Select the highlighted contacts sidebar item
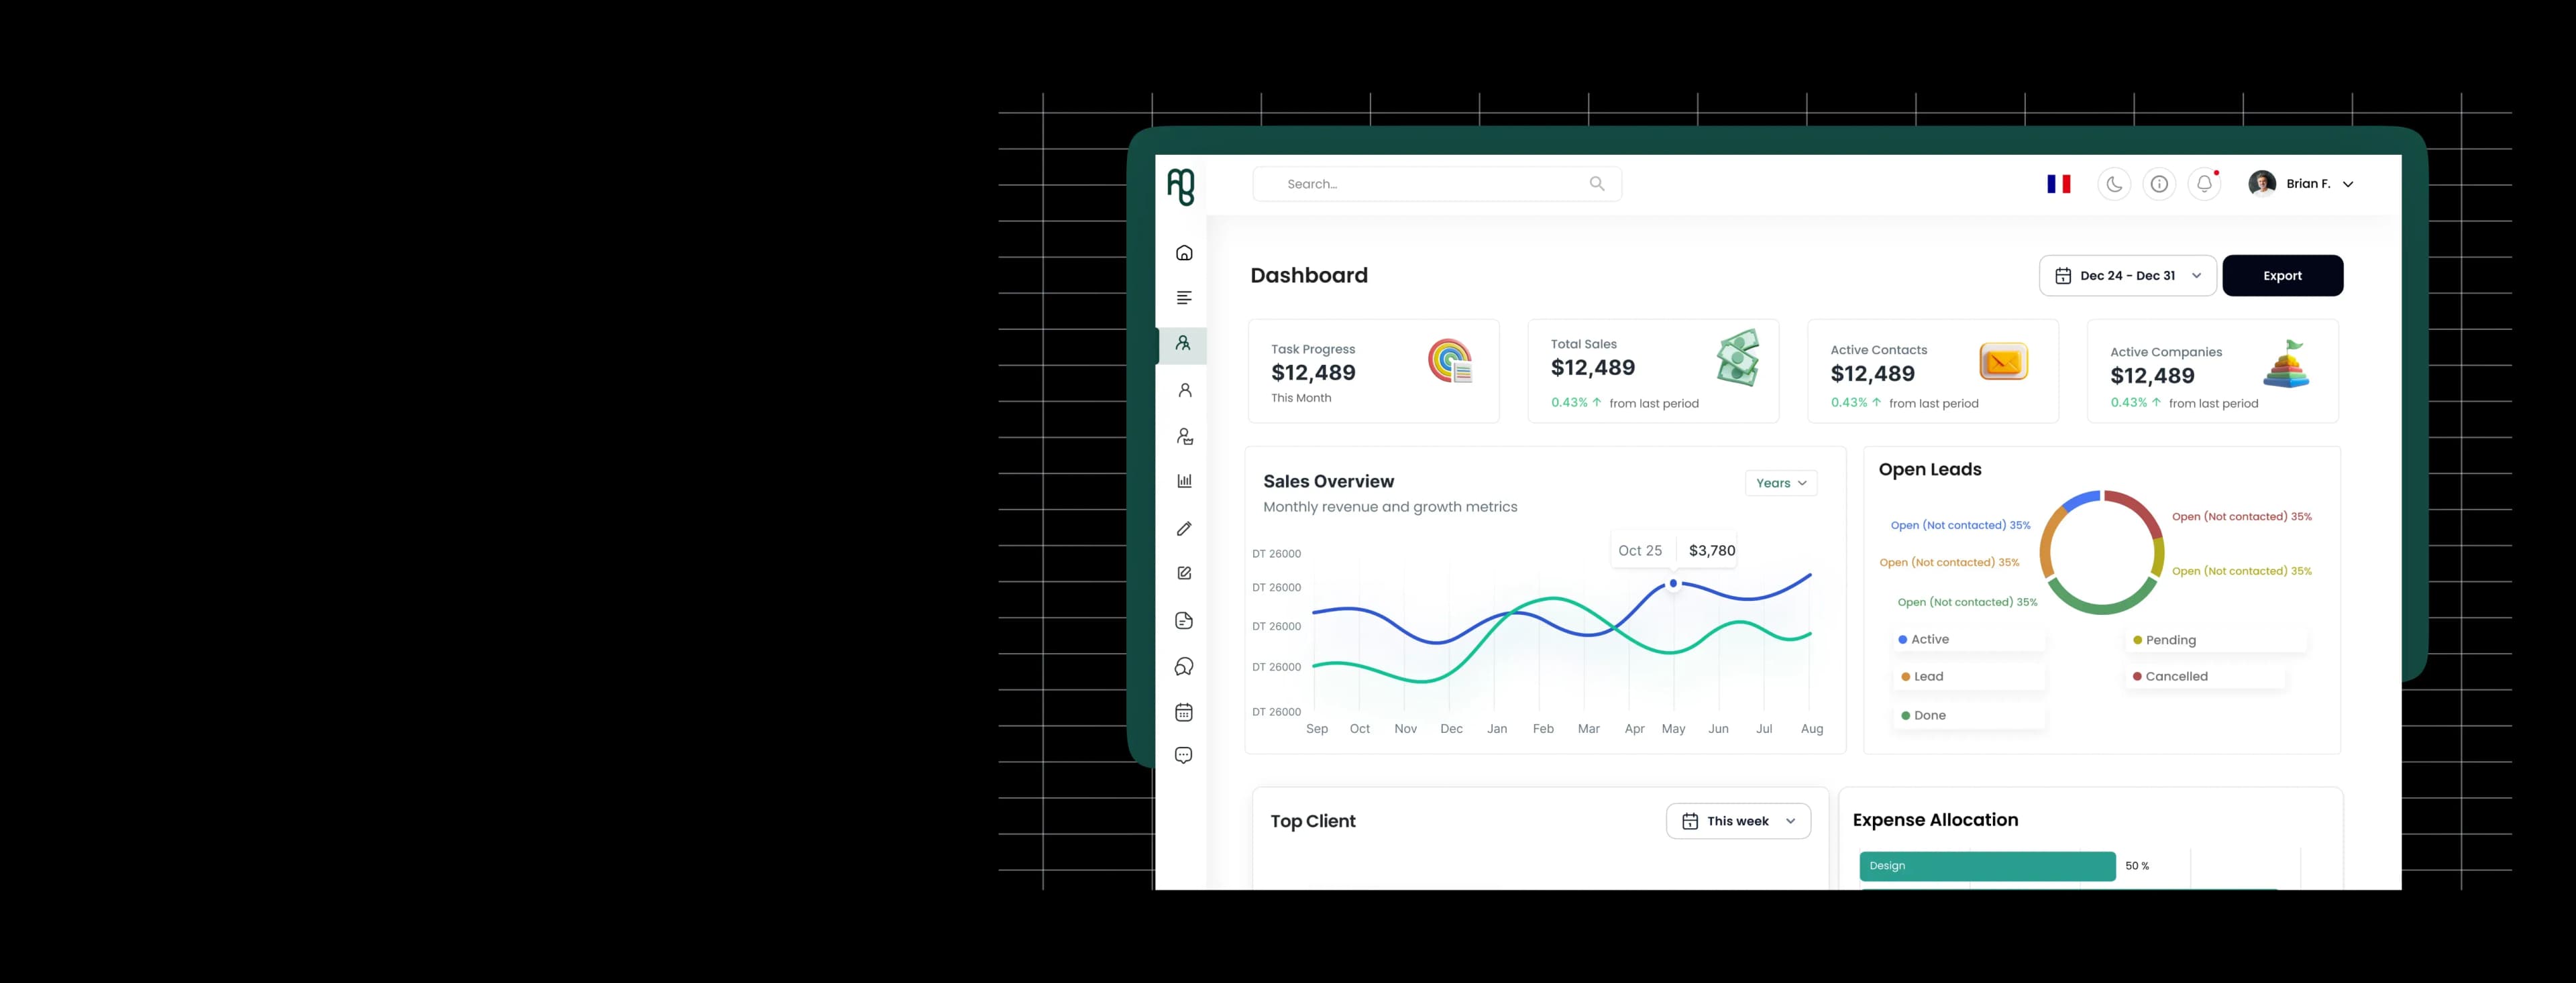 click(1183, 344)
